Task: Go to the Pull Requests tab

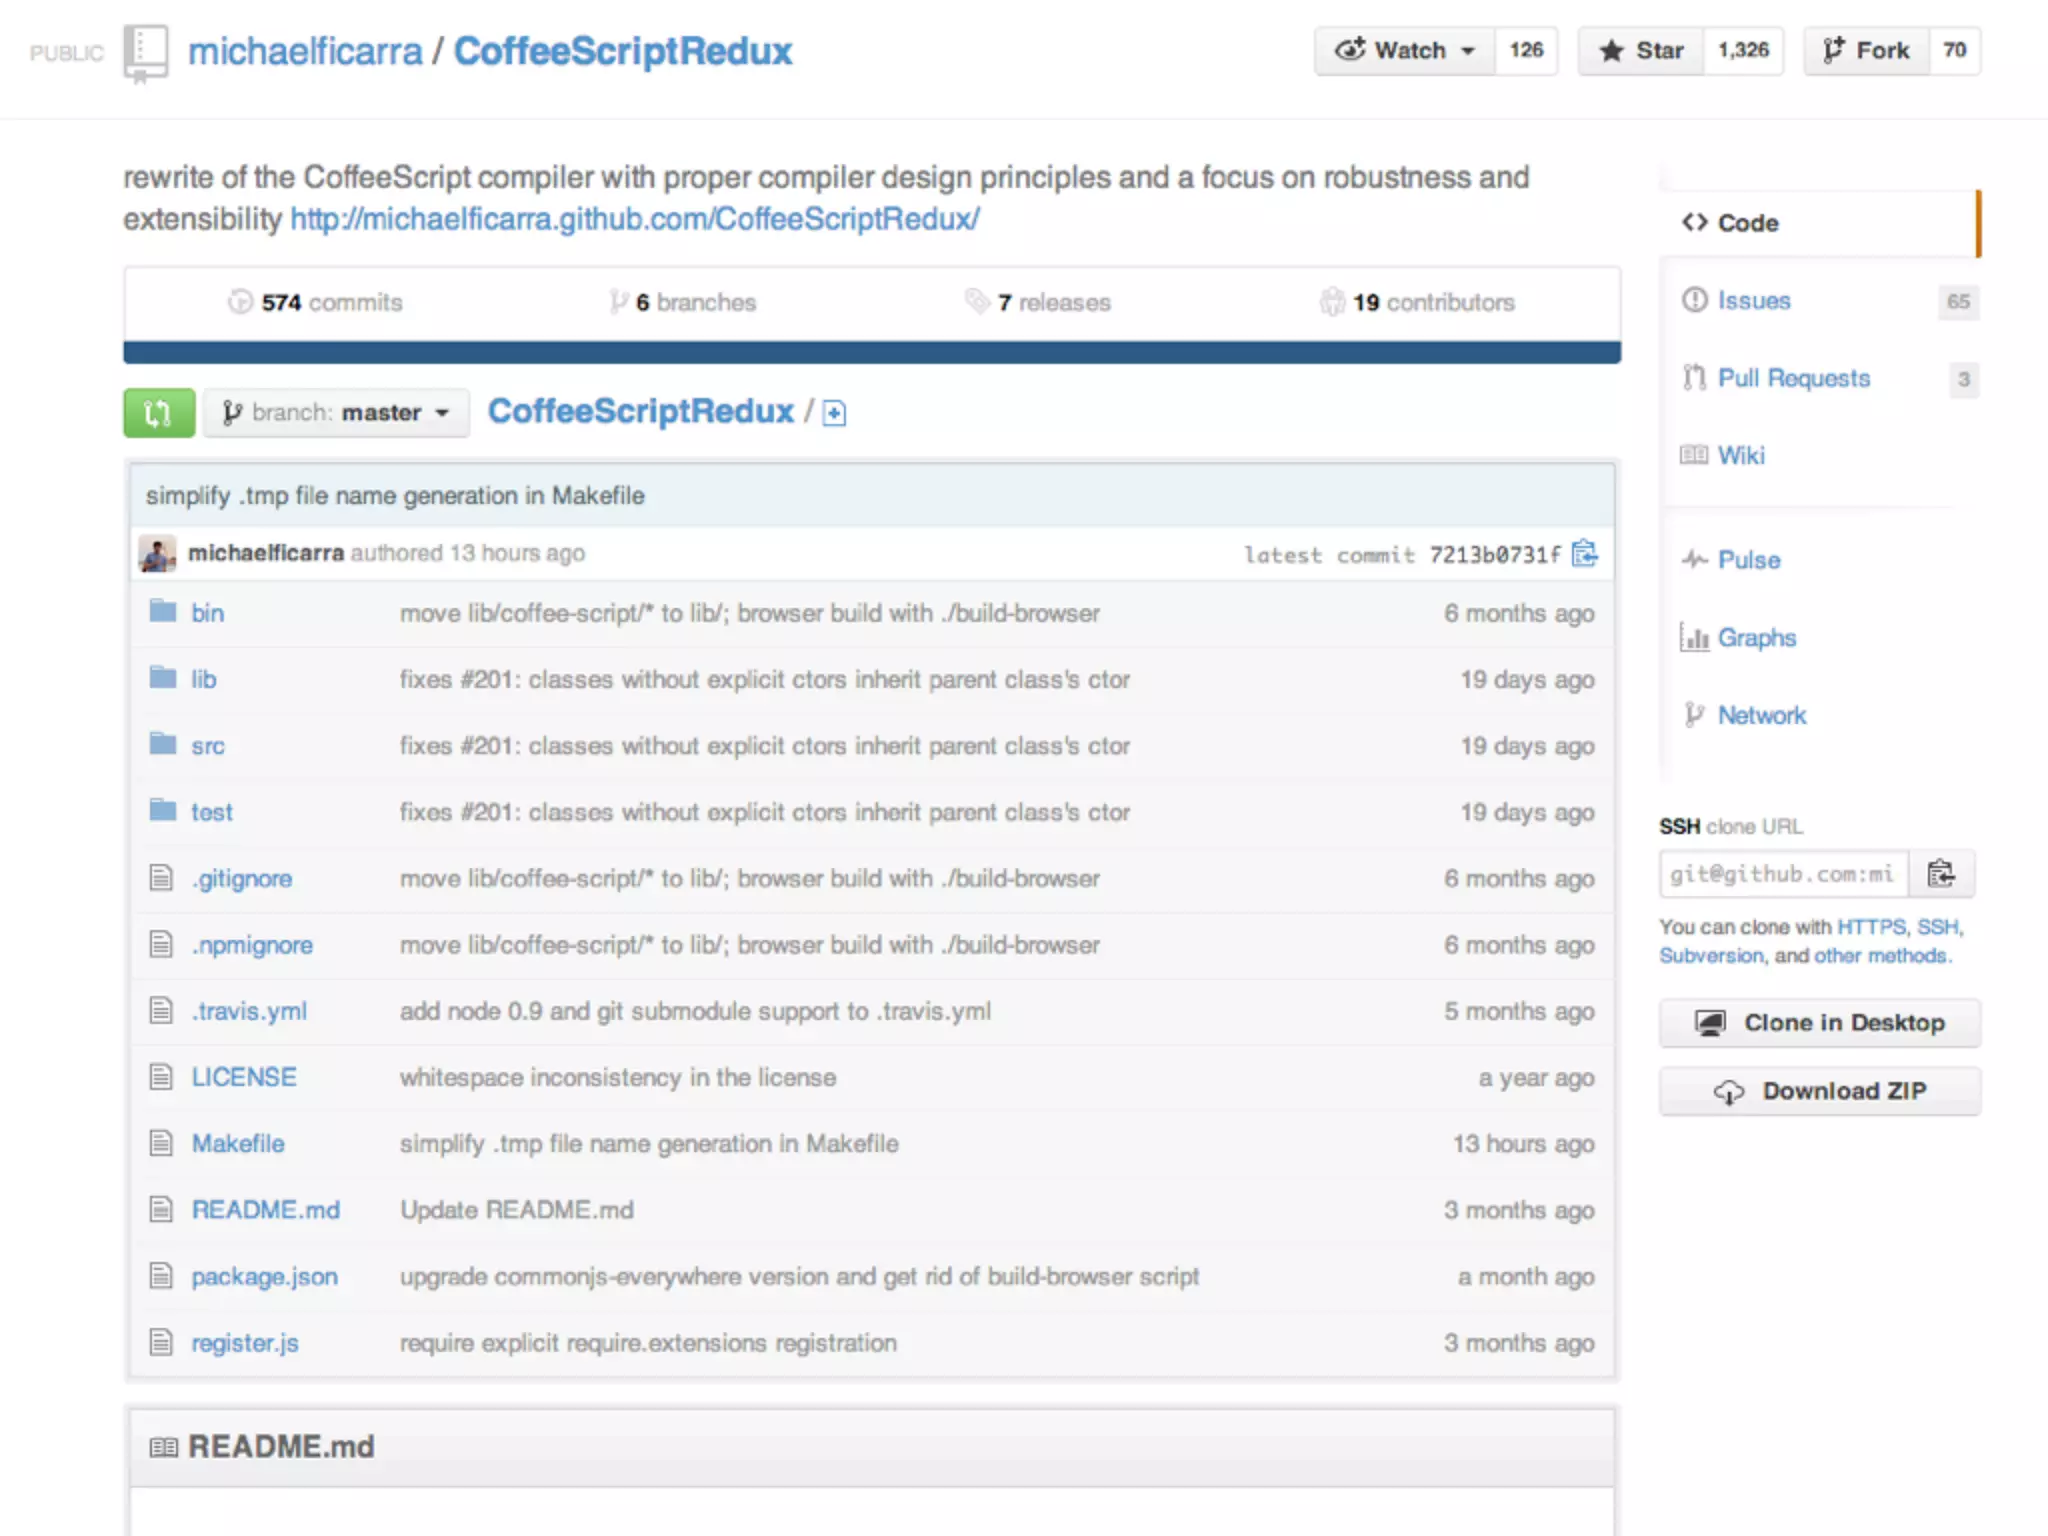Action: (1793, 378)
